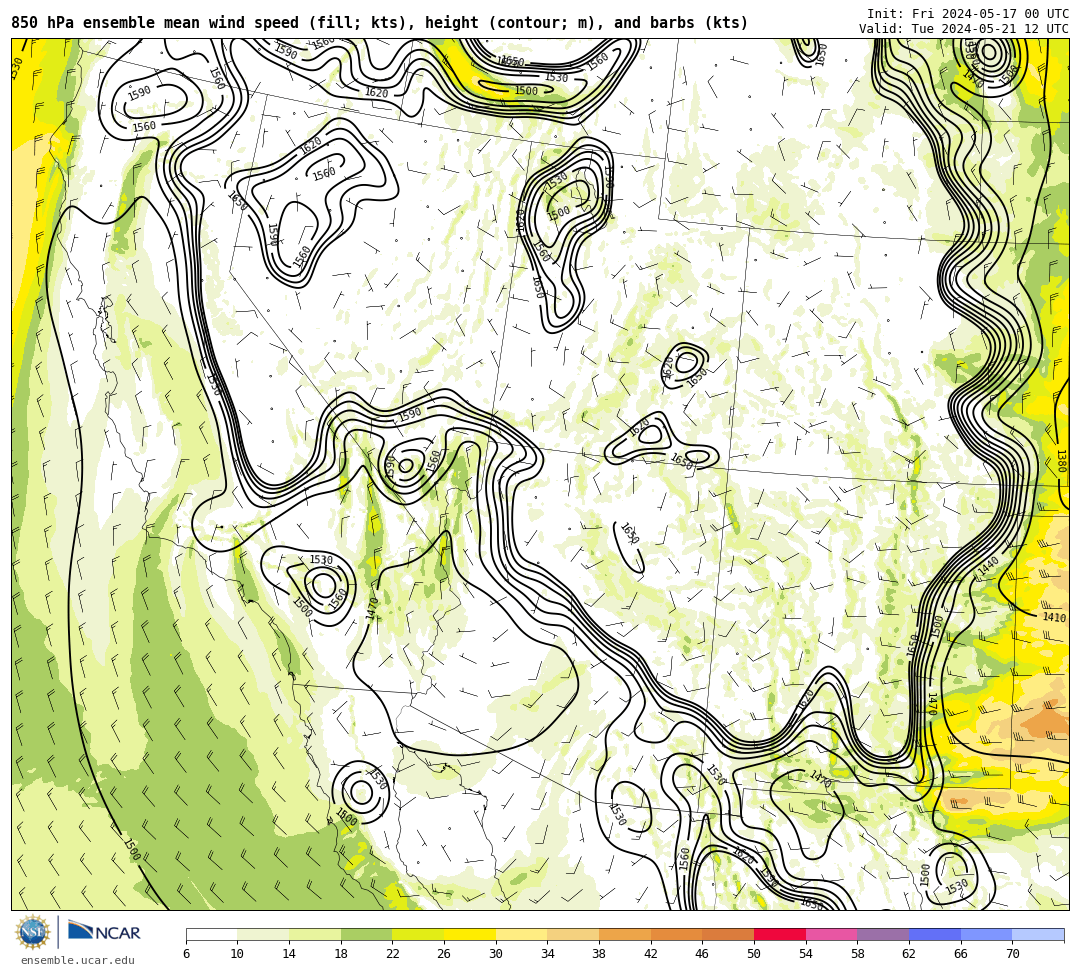Click the legend tick label 14
Screen dimensions: 1080x973
[289, 954]
